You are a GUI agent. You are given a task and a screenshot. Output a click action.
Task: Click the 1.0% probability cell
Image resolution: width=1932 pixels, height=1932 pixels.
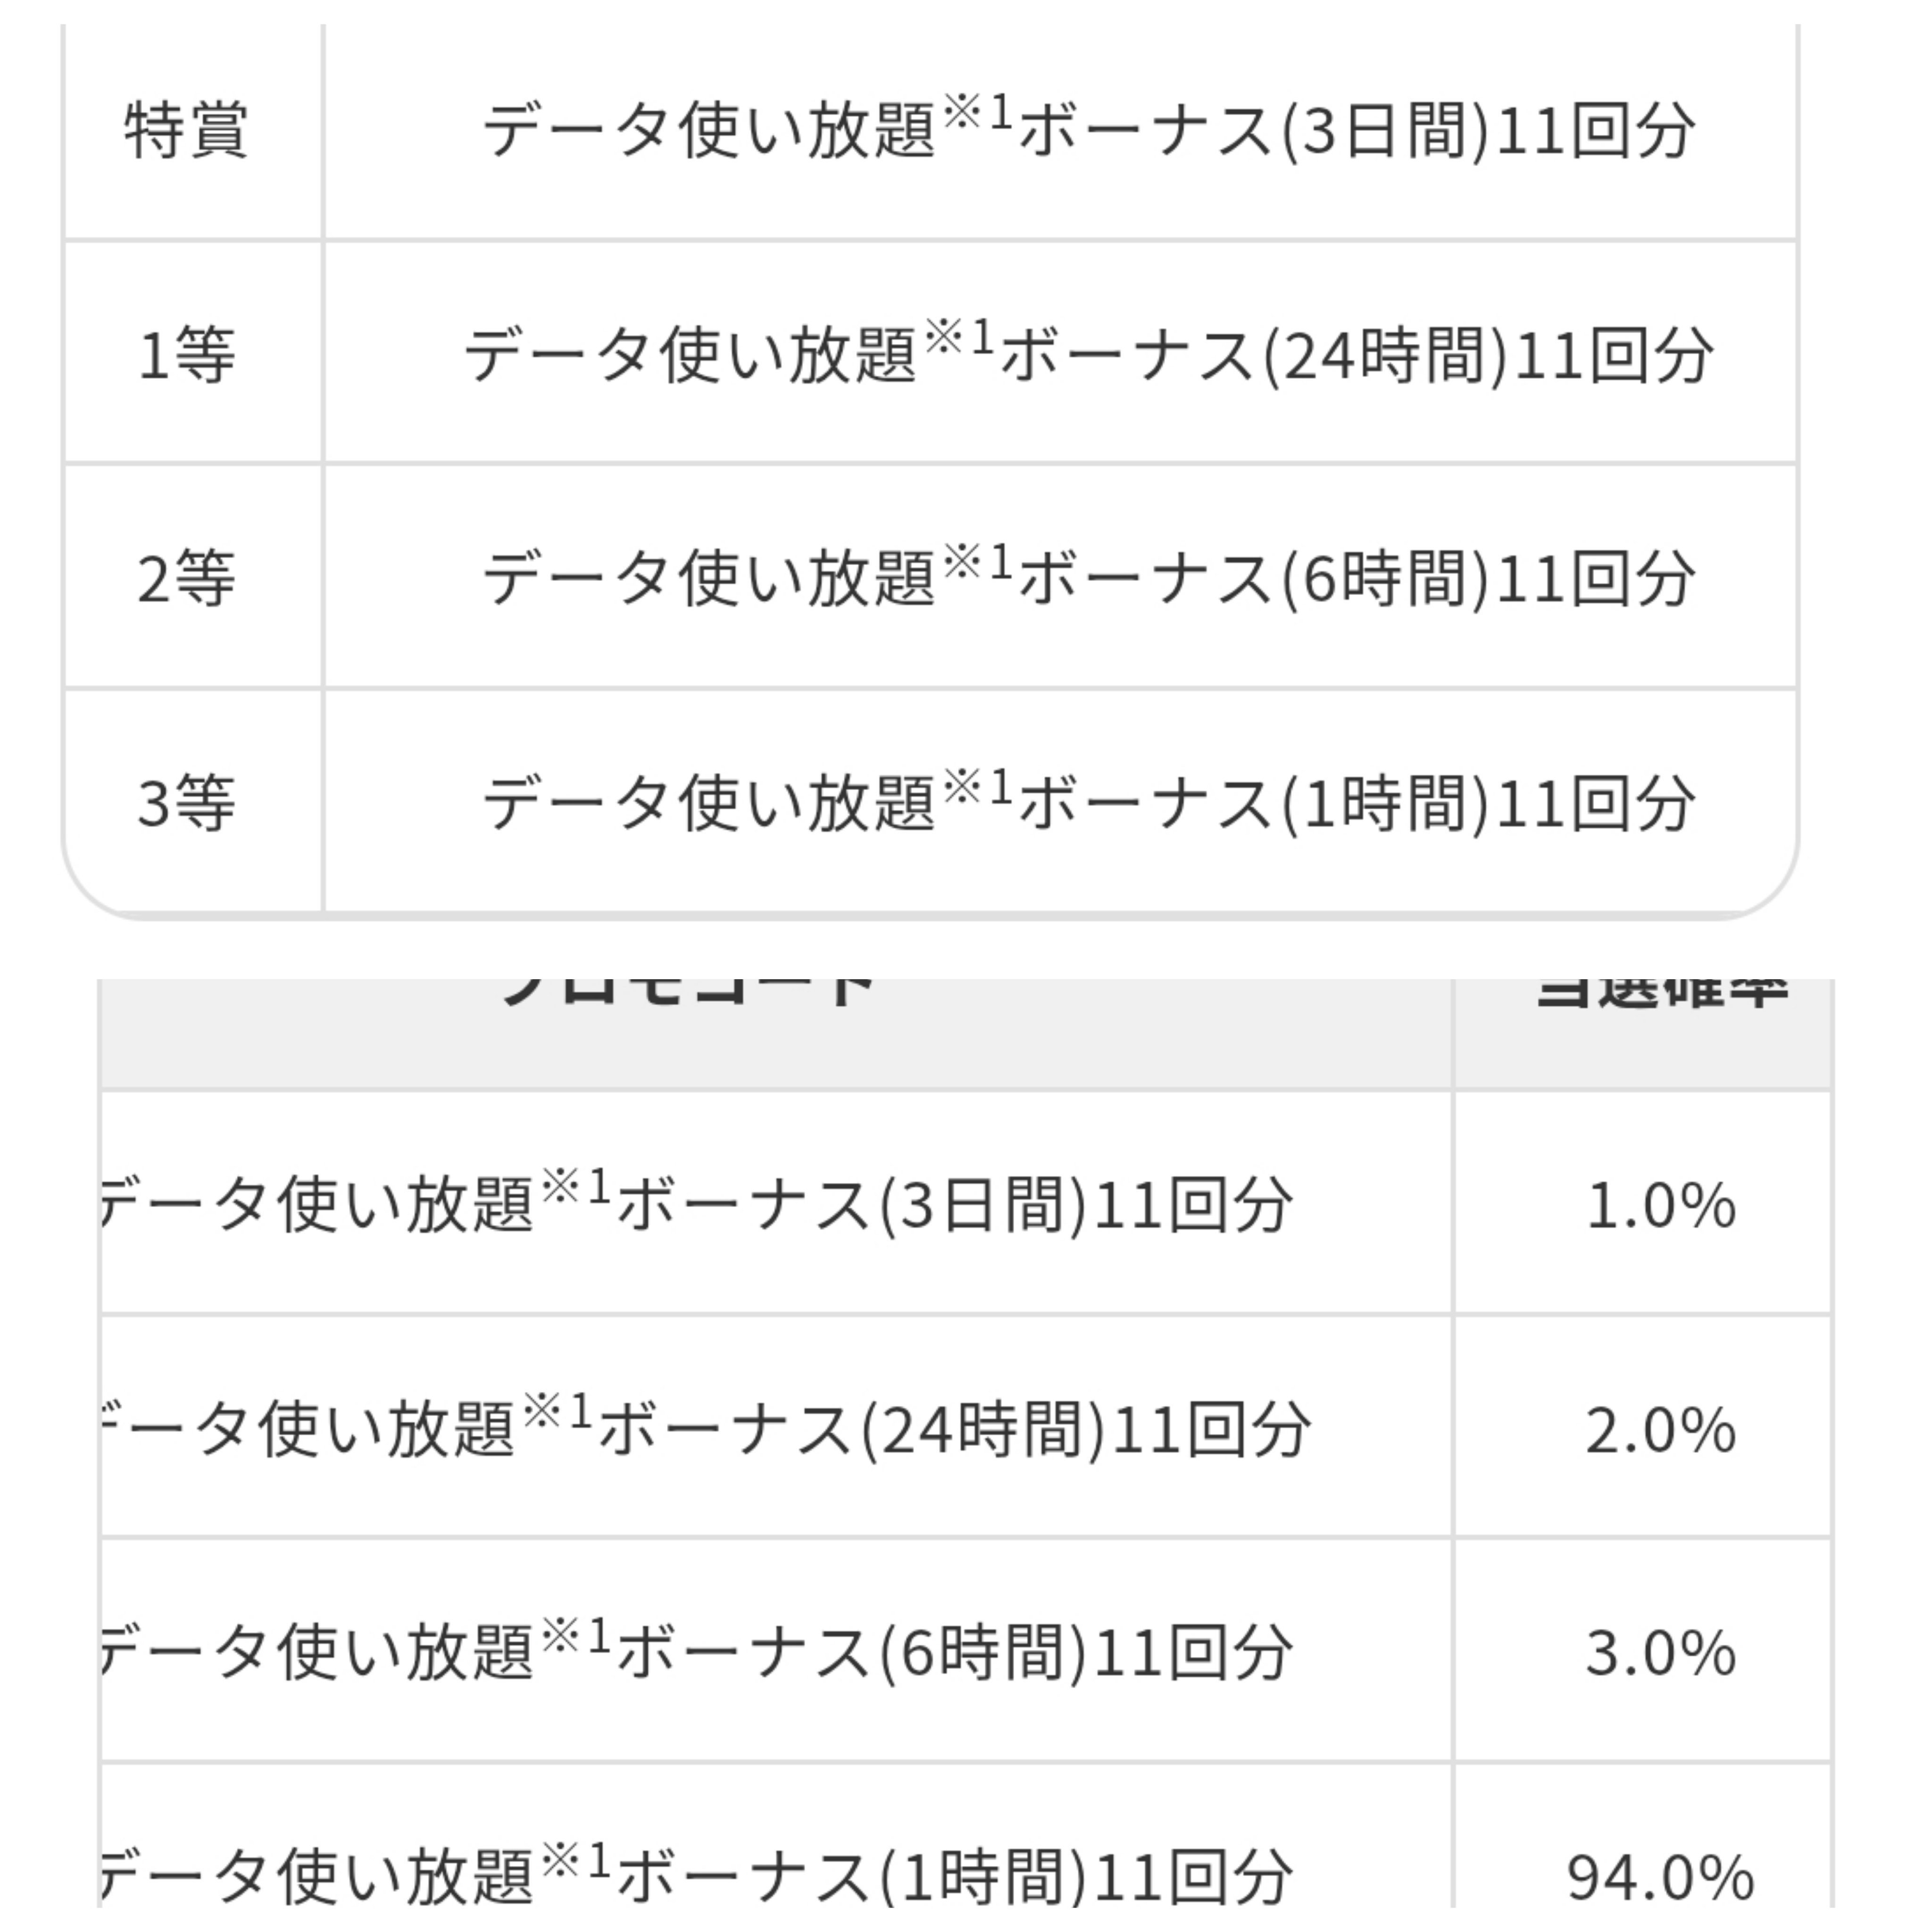1660,1205
